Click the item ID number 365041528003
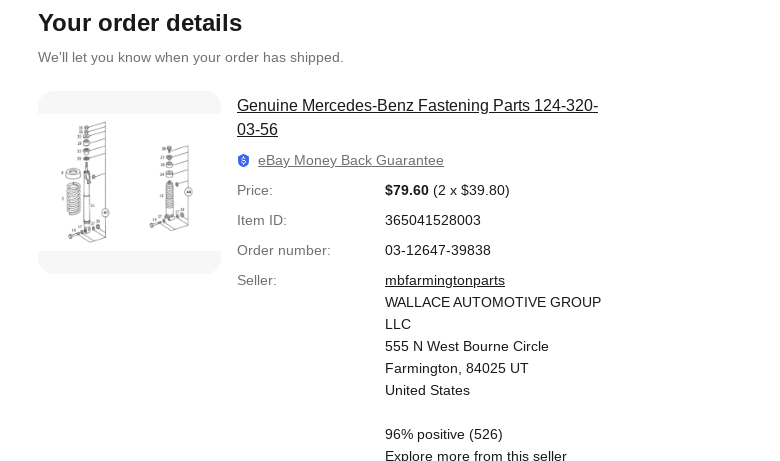 tap(432, 220)
